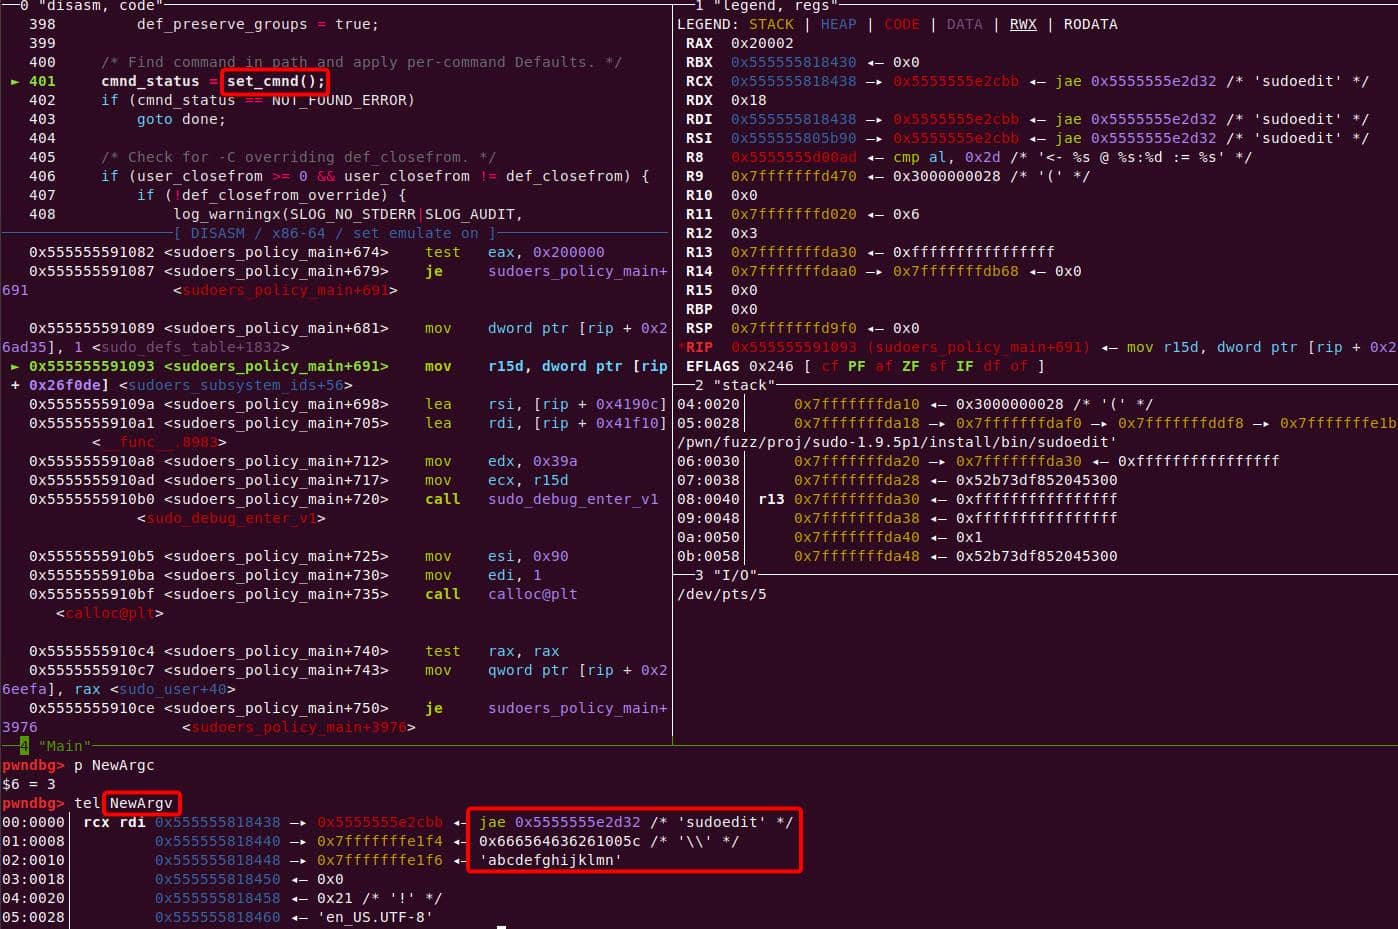The image size is (1398, 929).
Task: Select 'lea rsi, [rip + 0x4190c]' instruction
Action: click(x=545, y=404)
